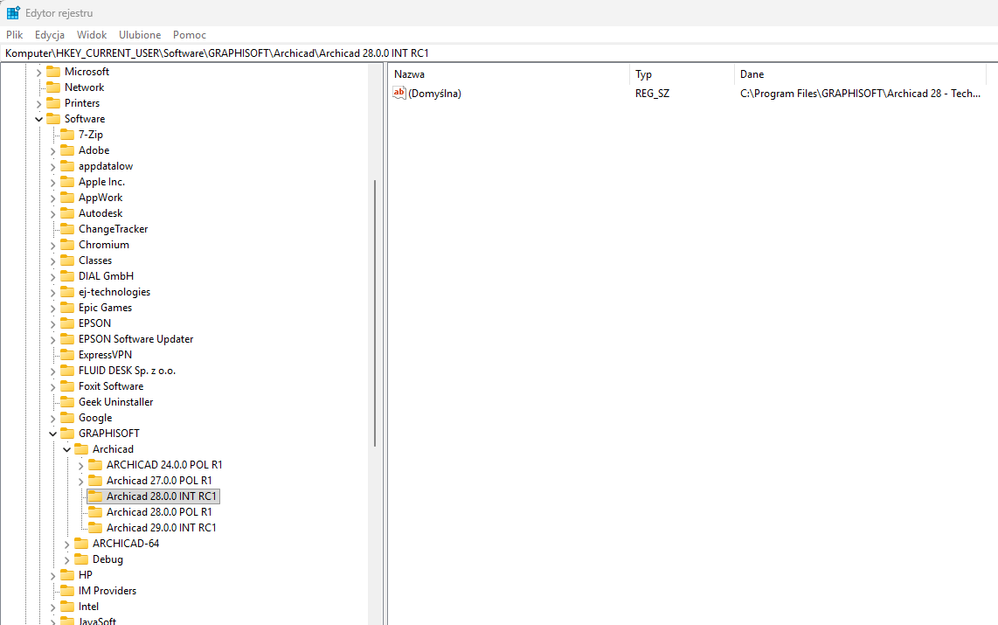This screenshot has width=998, height=625.
Task: Click the registry path address bar
Action: pos(499,53)
